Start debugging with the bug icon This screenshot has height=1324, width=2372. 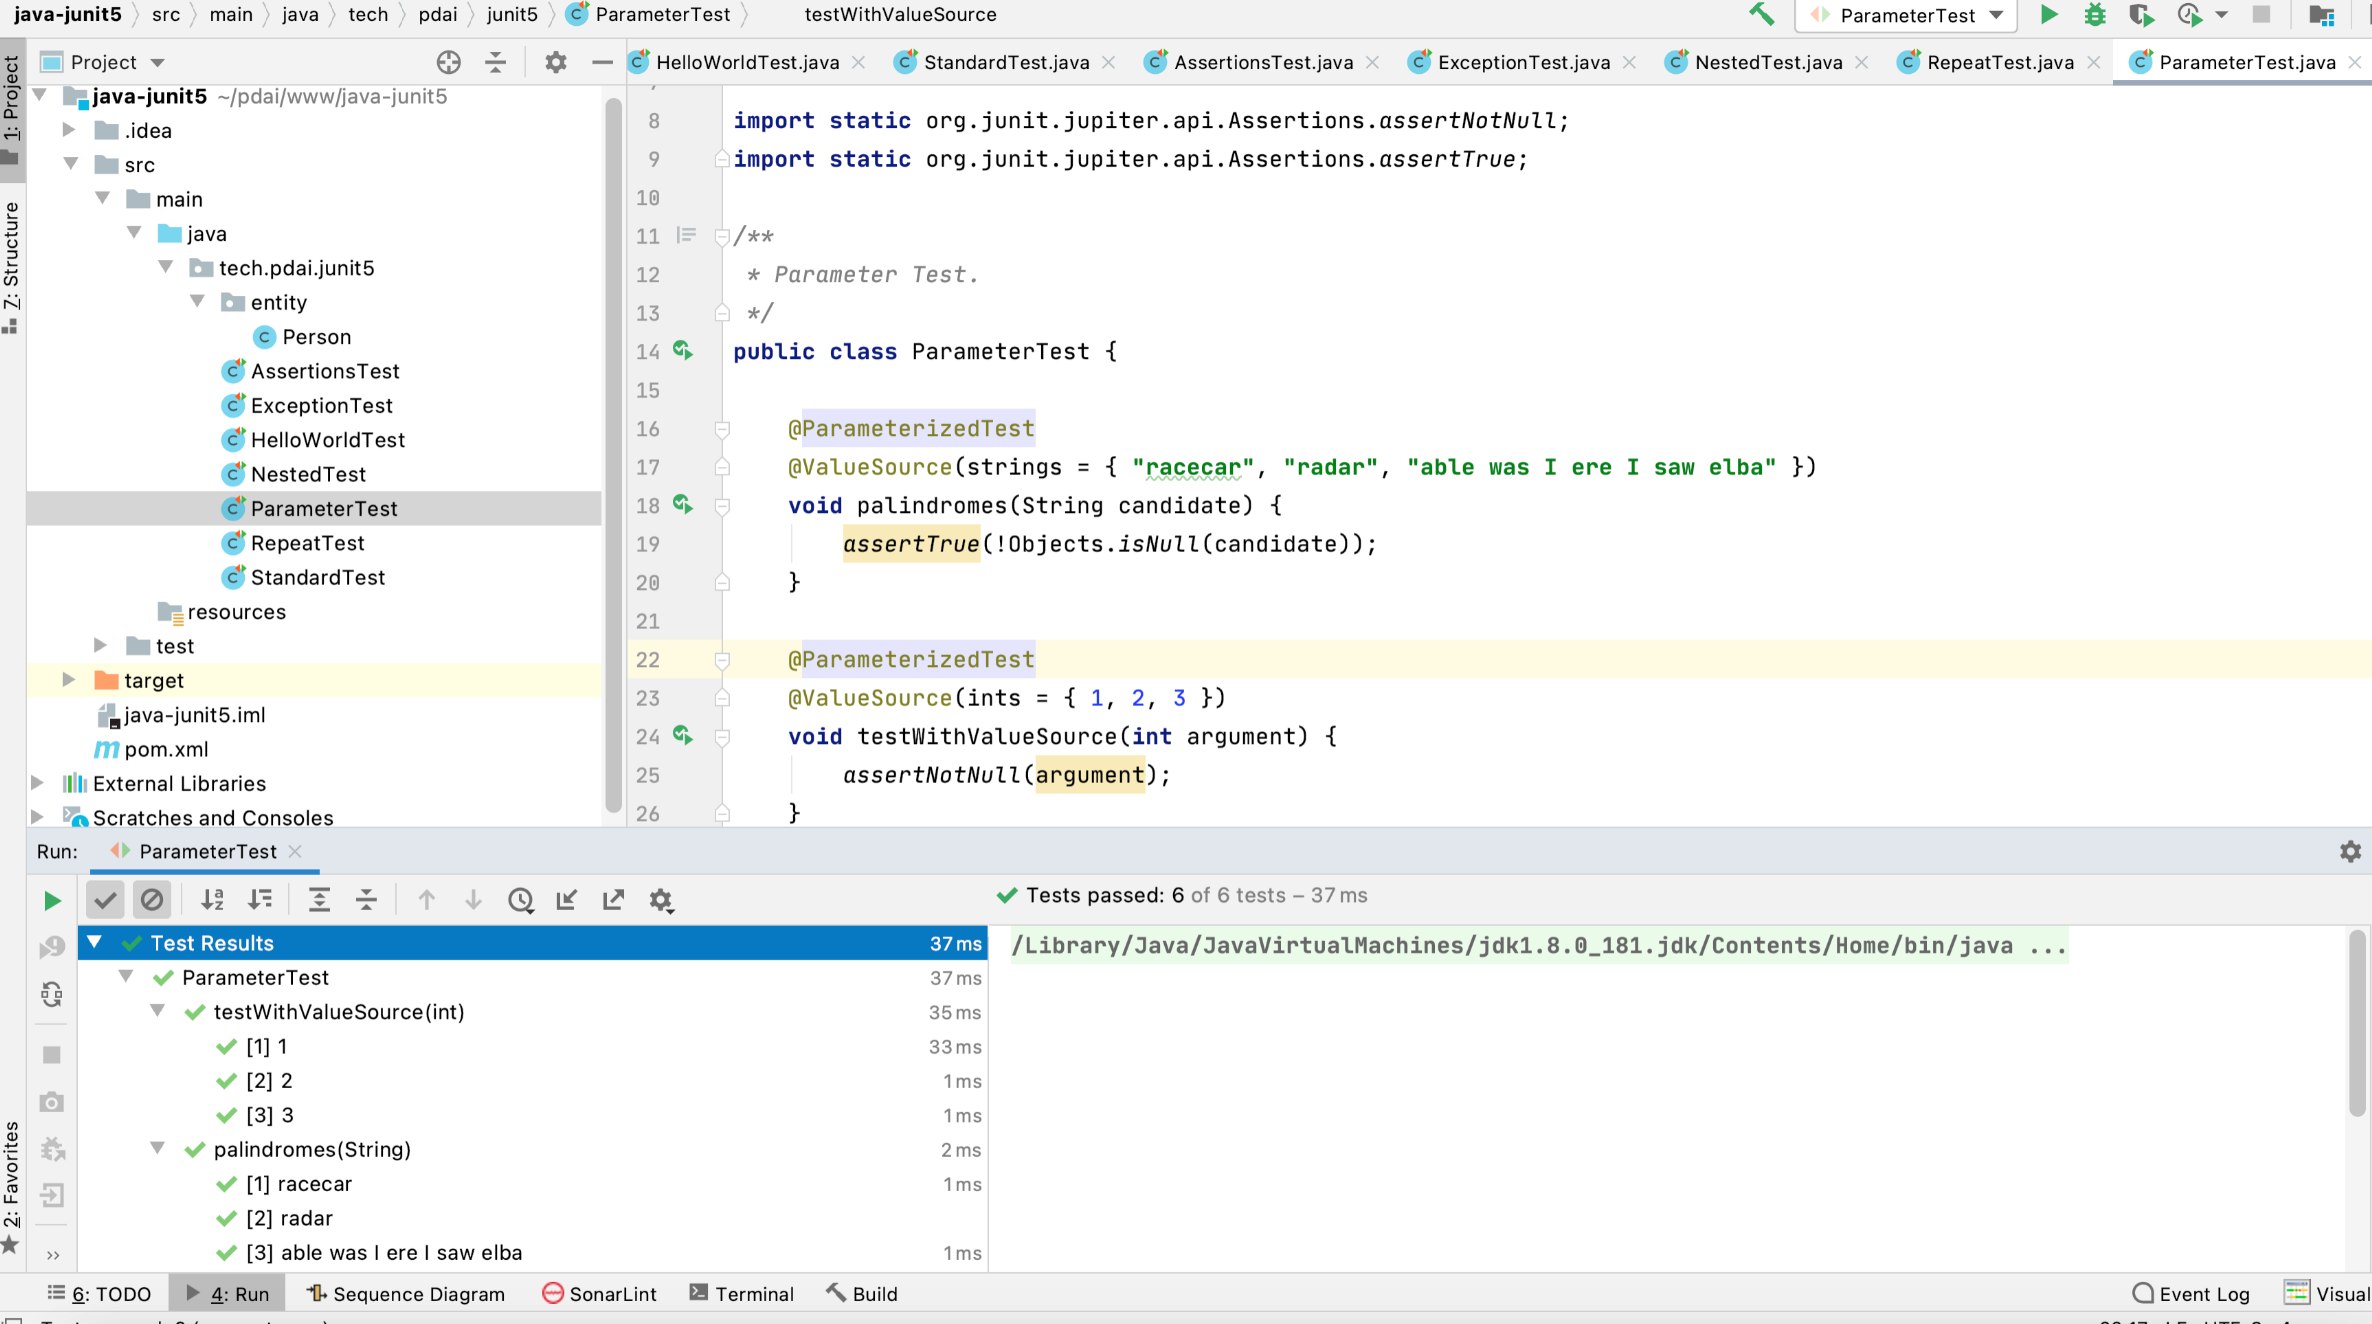pos(2094,15)
